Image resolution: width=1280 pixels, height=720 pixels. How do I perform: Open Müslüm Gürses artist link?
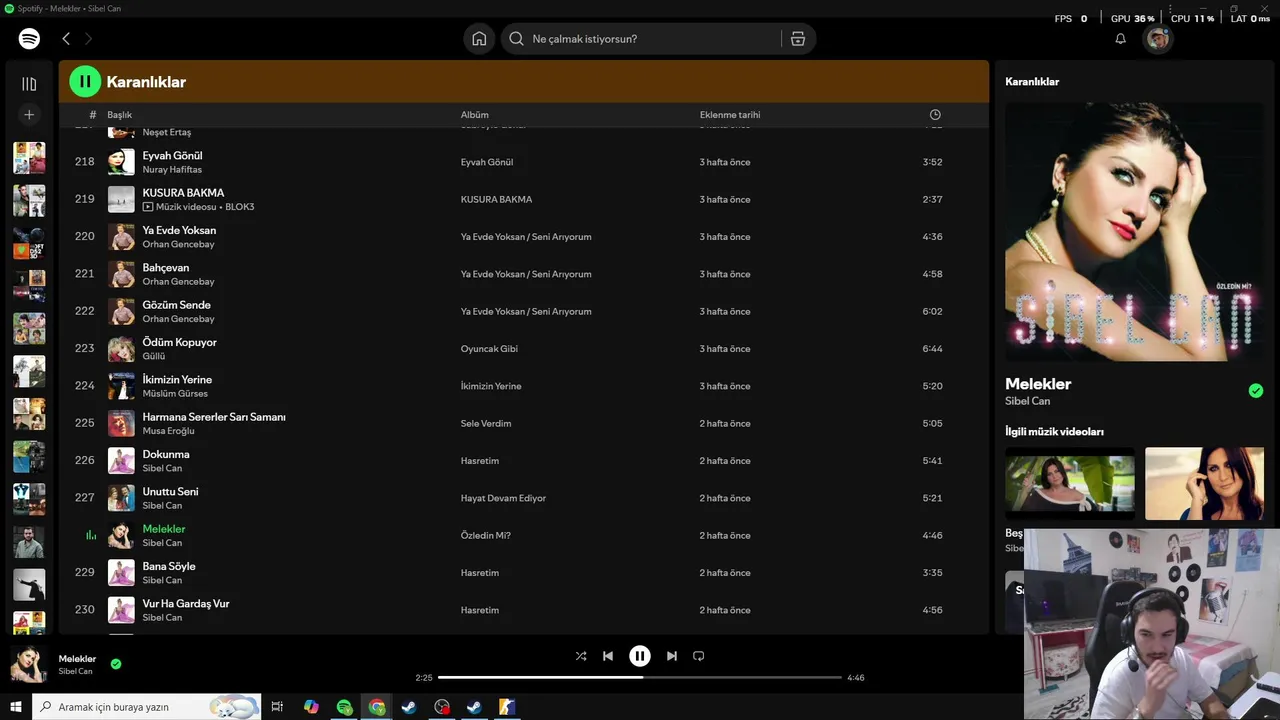(x=175, y=394)
